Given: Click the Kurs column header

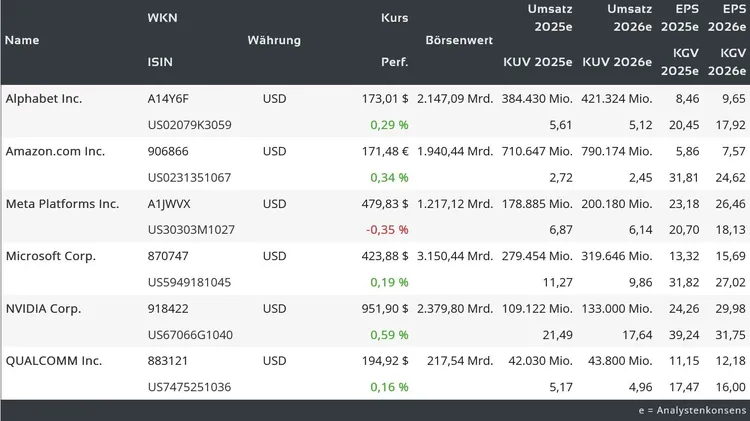Looking at the screenshot, I should 395,18.
